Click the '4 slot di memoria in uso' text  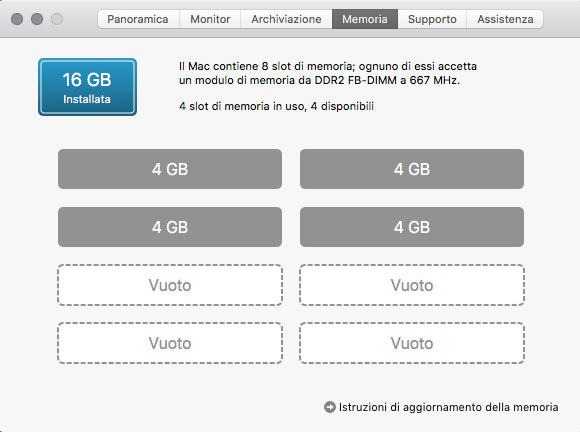(x=243, y=107)
